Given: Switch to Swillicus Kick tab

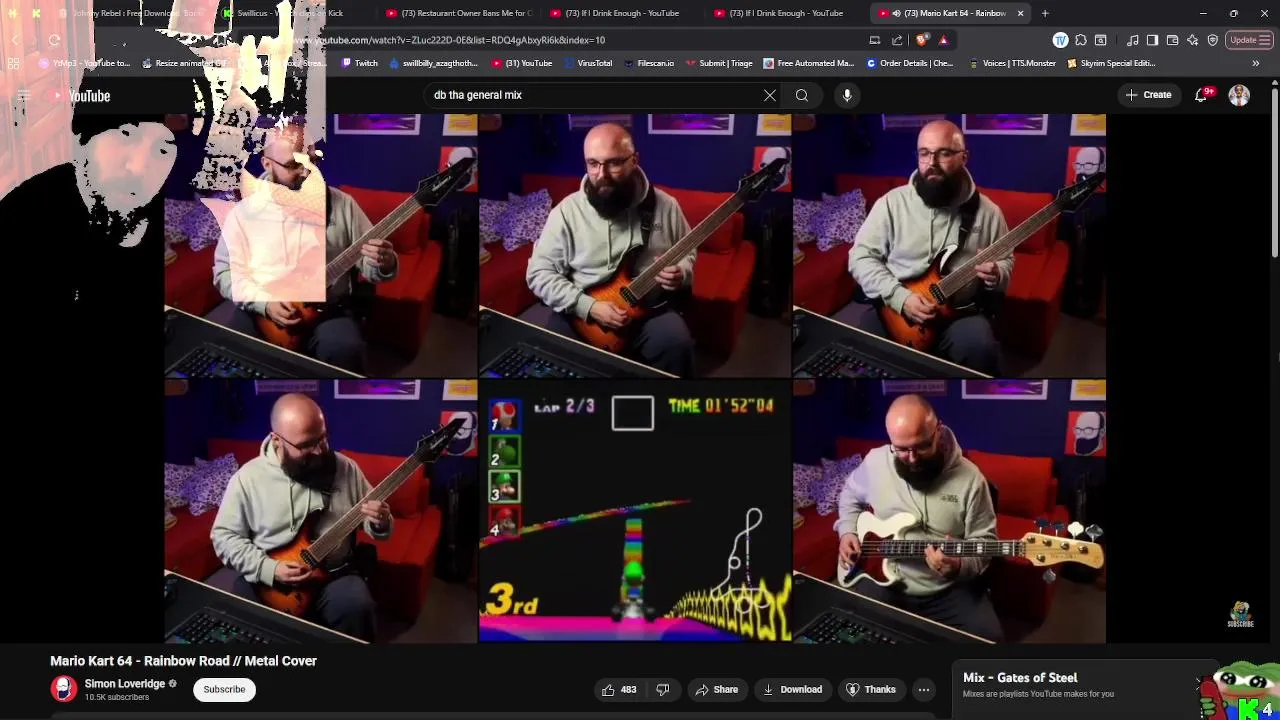Looking at the screenshot, I should [290, 13].
